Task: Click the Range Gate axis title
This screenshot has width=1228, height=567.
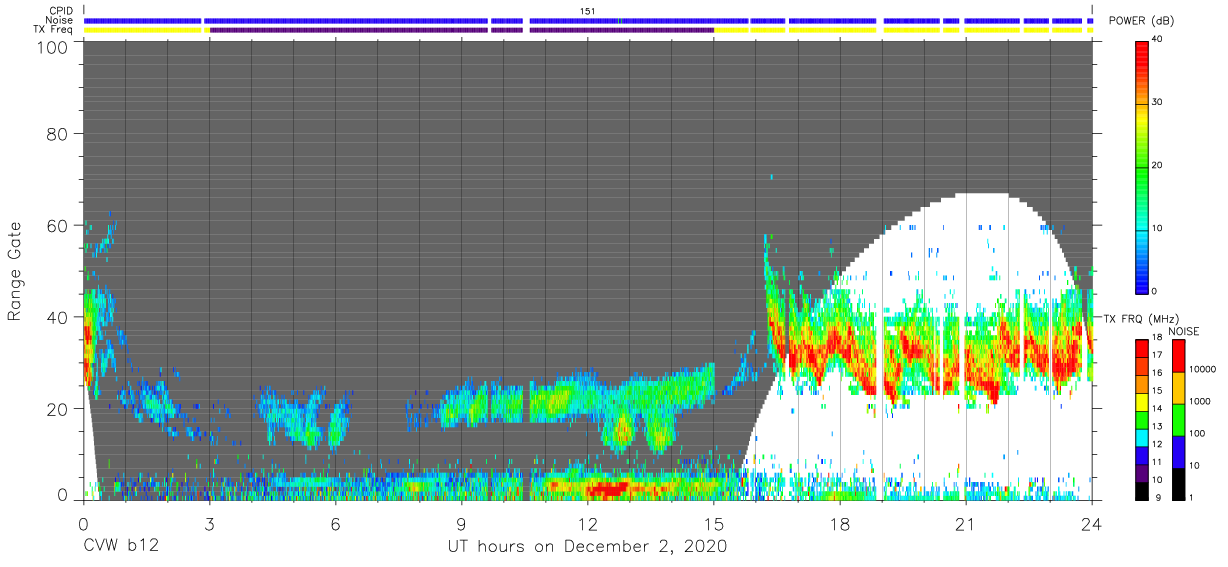Action: (15, 271)
